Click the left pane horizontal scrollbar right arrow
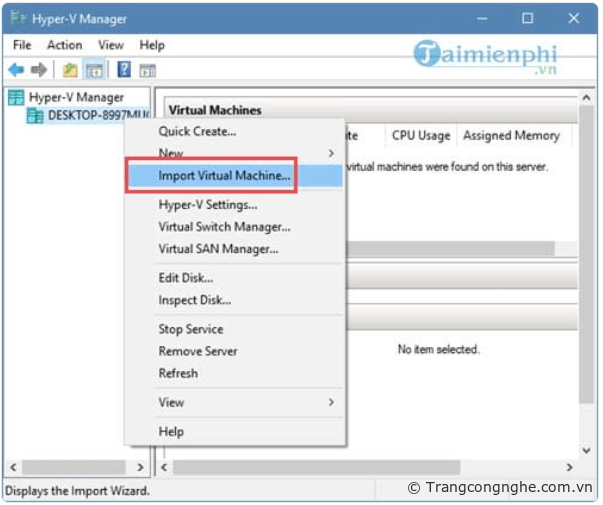The height and width of the screenshot is (505, 603). click(x=140, y=467)
